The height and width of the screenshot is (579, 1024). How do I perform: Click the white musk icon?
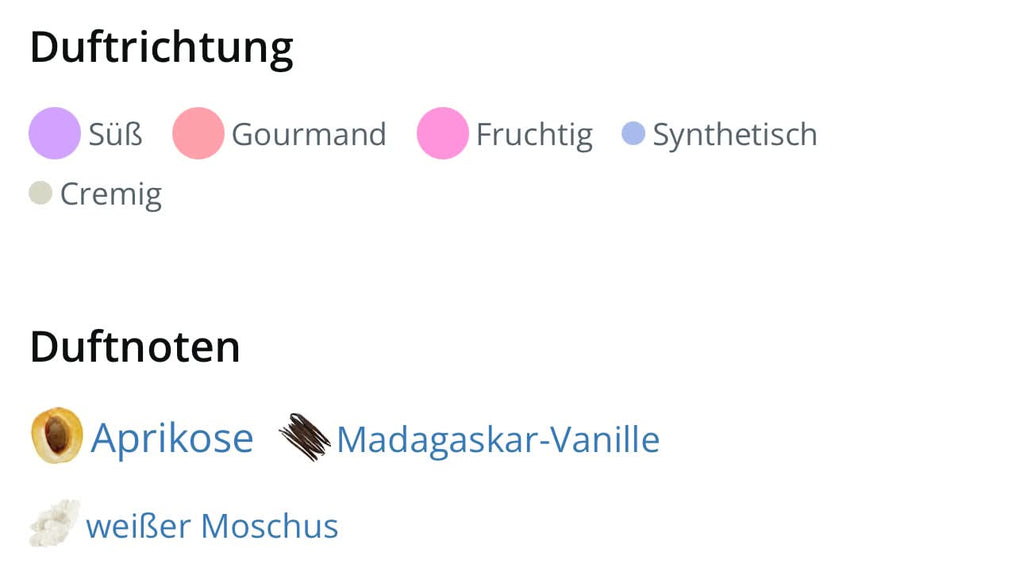[x=54, y=523]
